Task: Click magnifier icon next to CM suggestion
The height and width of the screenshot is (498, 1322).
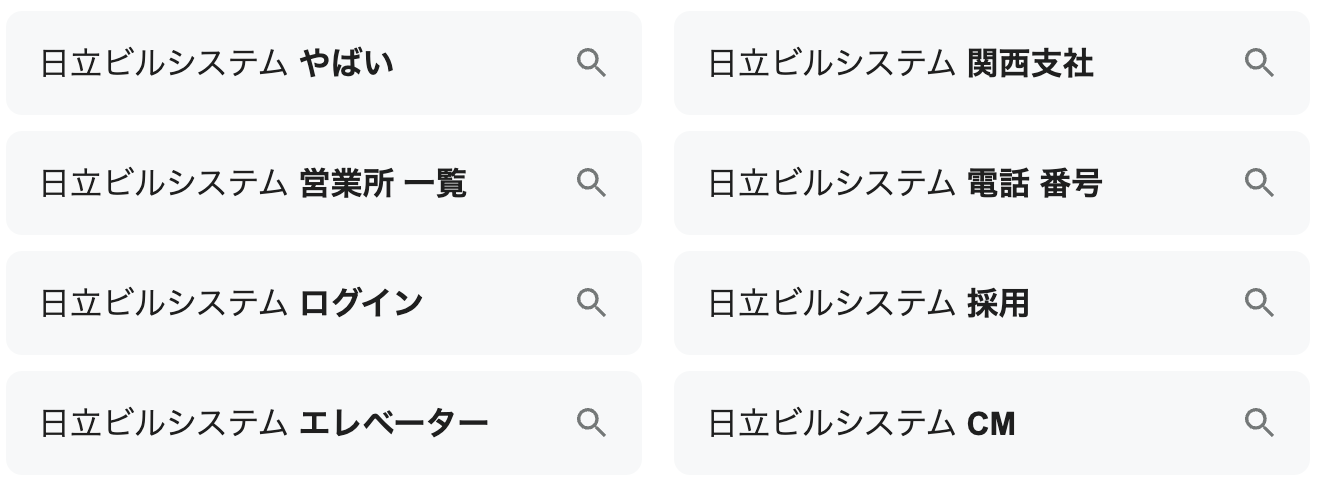Action: click(1259, 423)
